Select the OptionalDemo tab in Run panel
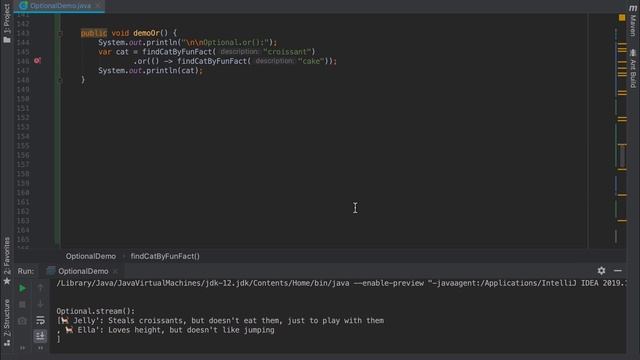The height and width of the screenshot is (360, 640). [x=83, y=271]
